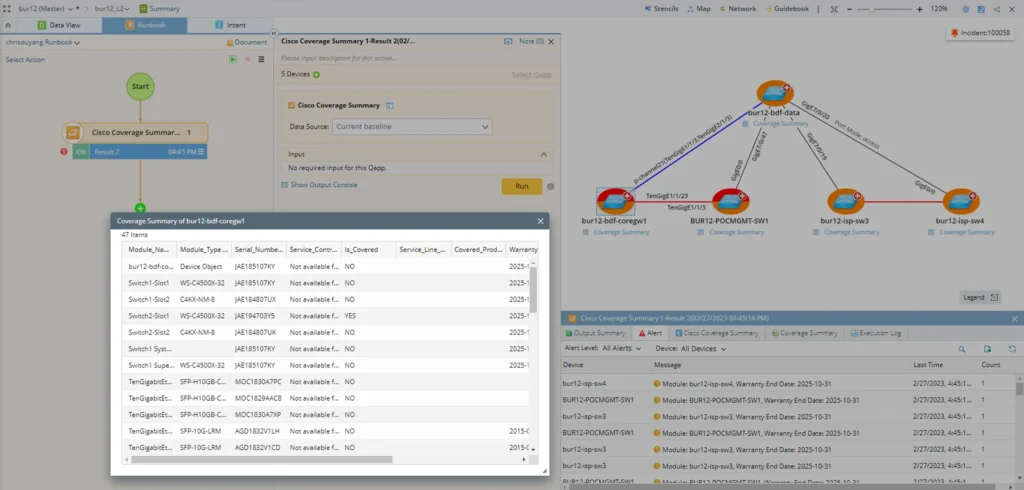Collapse the Input section
Screen dimensions: 1024x490
click(x=543, y=154)
